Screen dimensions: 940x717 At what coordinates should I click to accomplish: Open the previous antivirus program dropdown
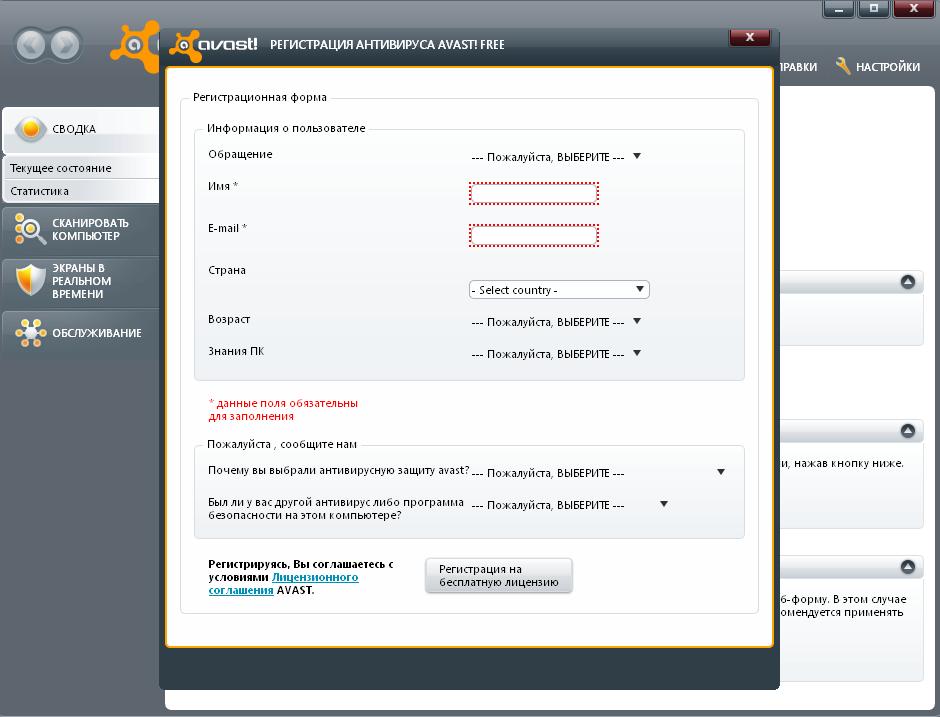570,505
